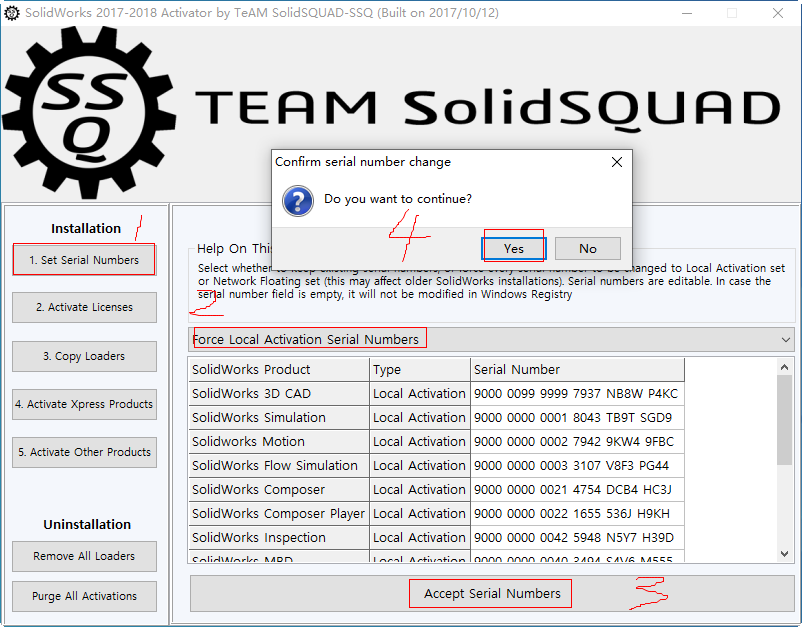Screen dimensions: 802x627
Task: Edit serial 9000 0000 0001 8043 TB9T SGD9
Action: pyautogui.click(x=577, y=418)
